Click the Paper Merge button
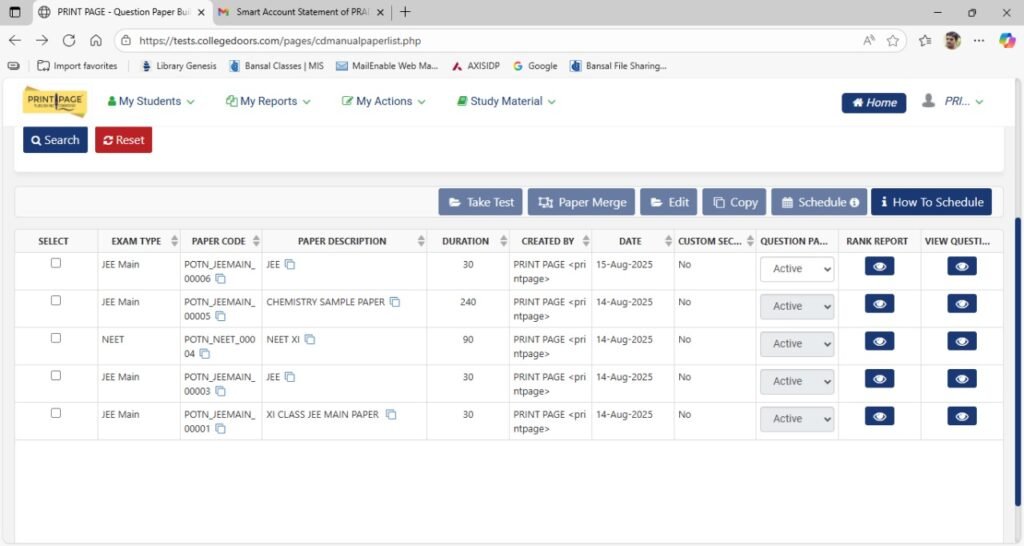 tap(582, 202)
